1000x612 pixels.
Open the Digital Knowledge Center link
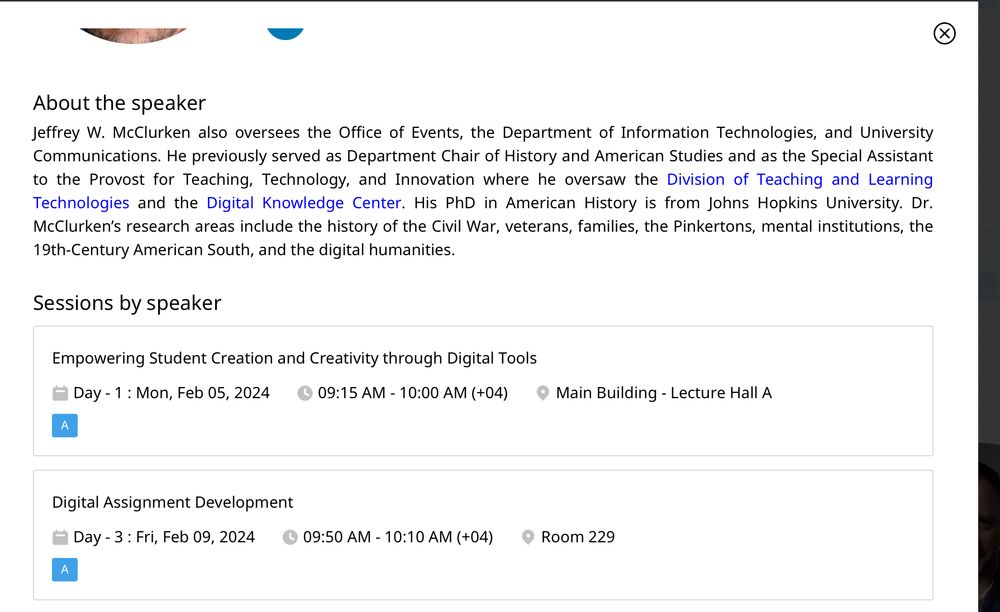[304, 203]
